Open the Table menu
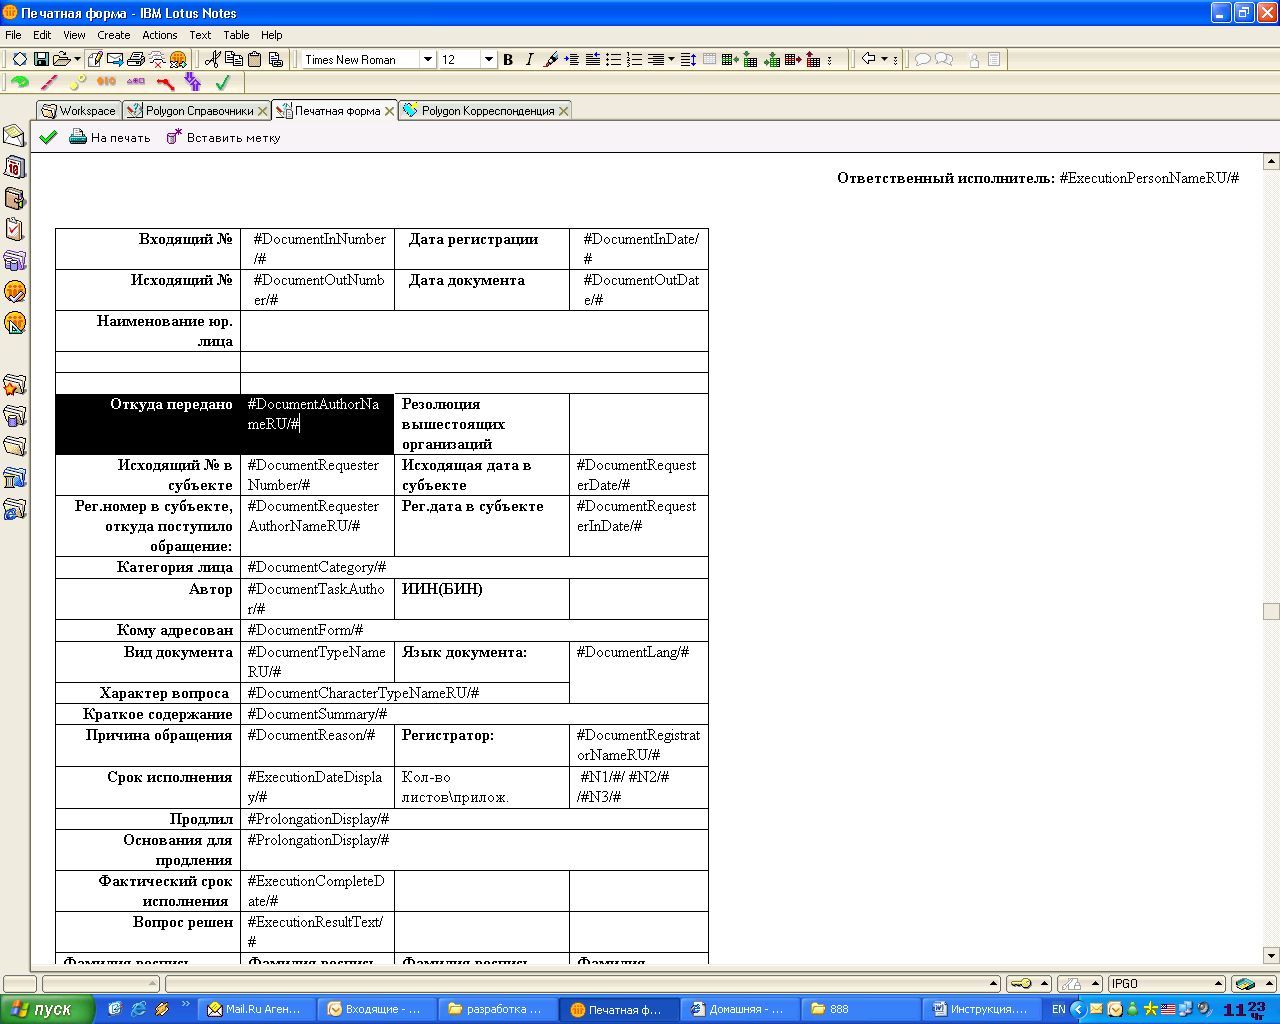Viewport: 1280px width, 1024px height. tap(236, 35)
